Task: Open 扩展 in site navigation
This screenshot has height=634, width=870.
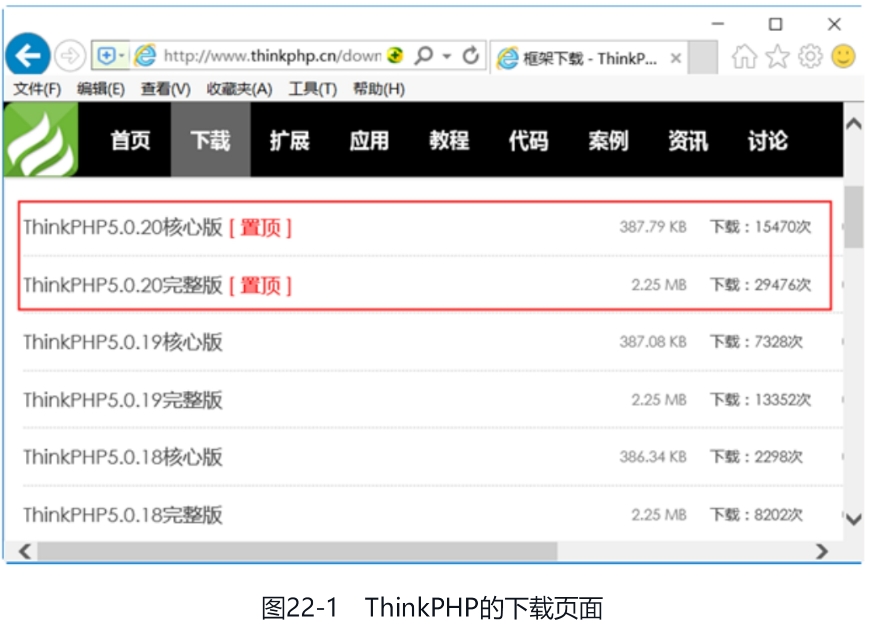Action: (290, 140)
